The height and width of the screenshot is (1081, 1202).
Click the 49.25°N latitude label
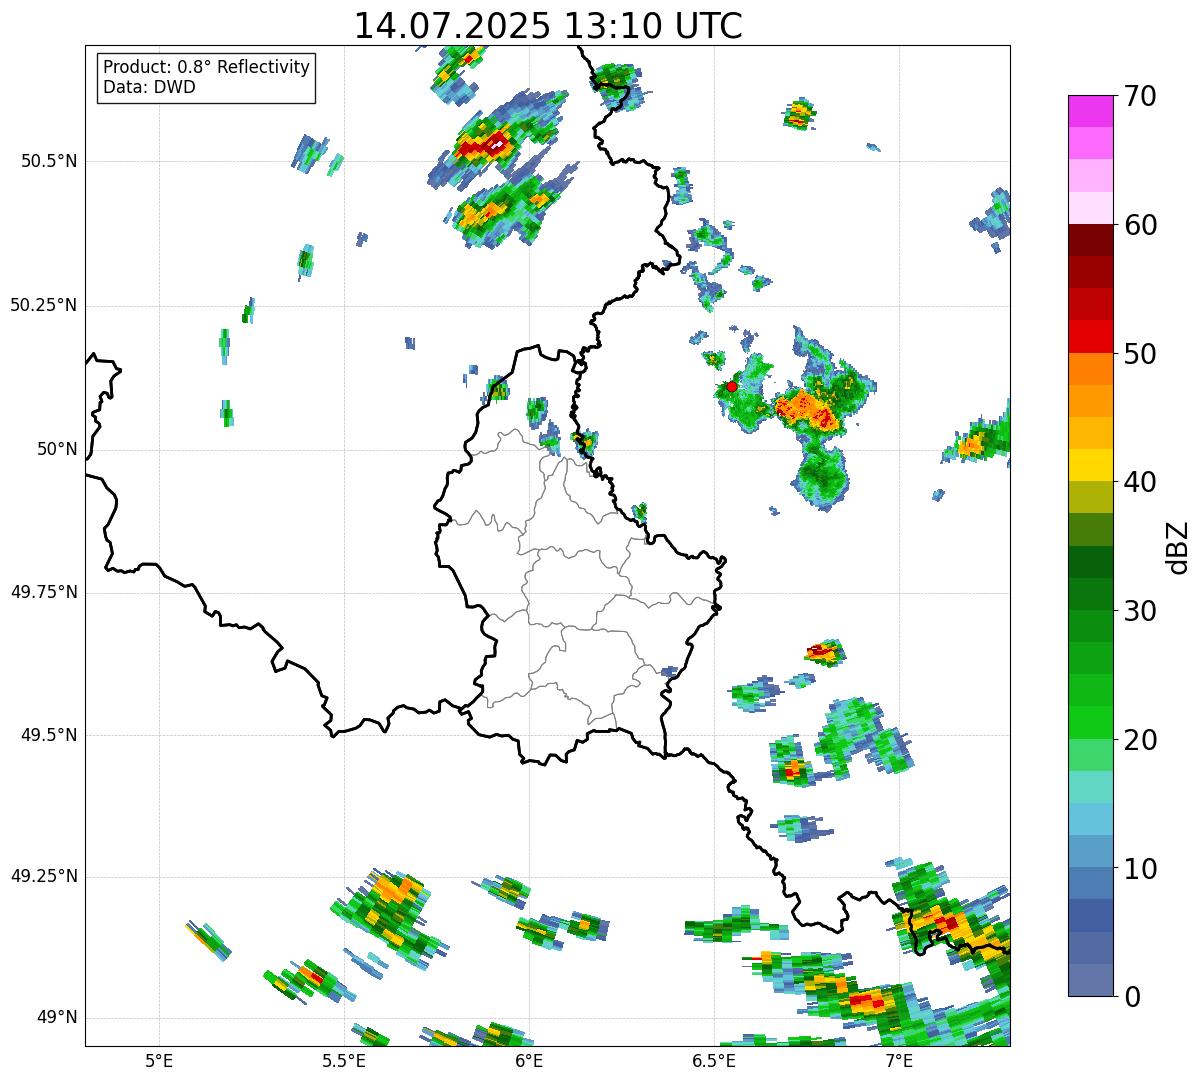(44, 876)
